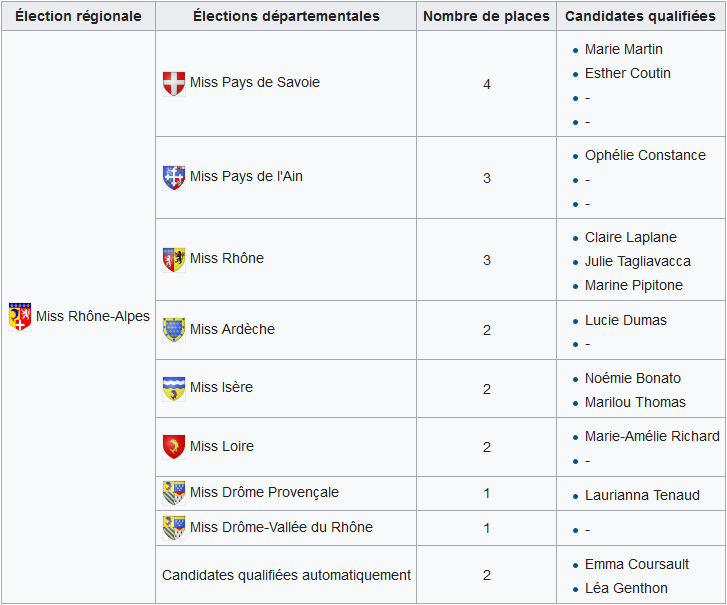This screenshot has width=727, height=605.
Task: Click the Savoie coat of arms icon
Action: pyautogui.click(x=174, y=84)
